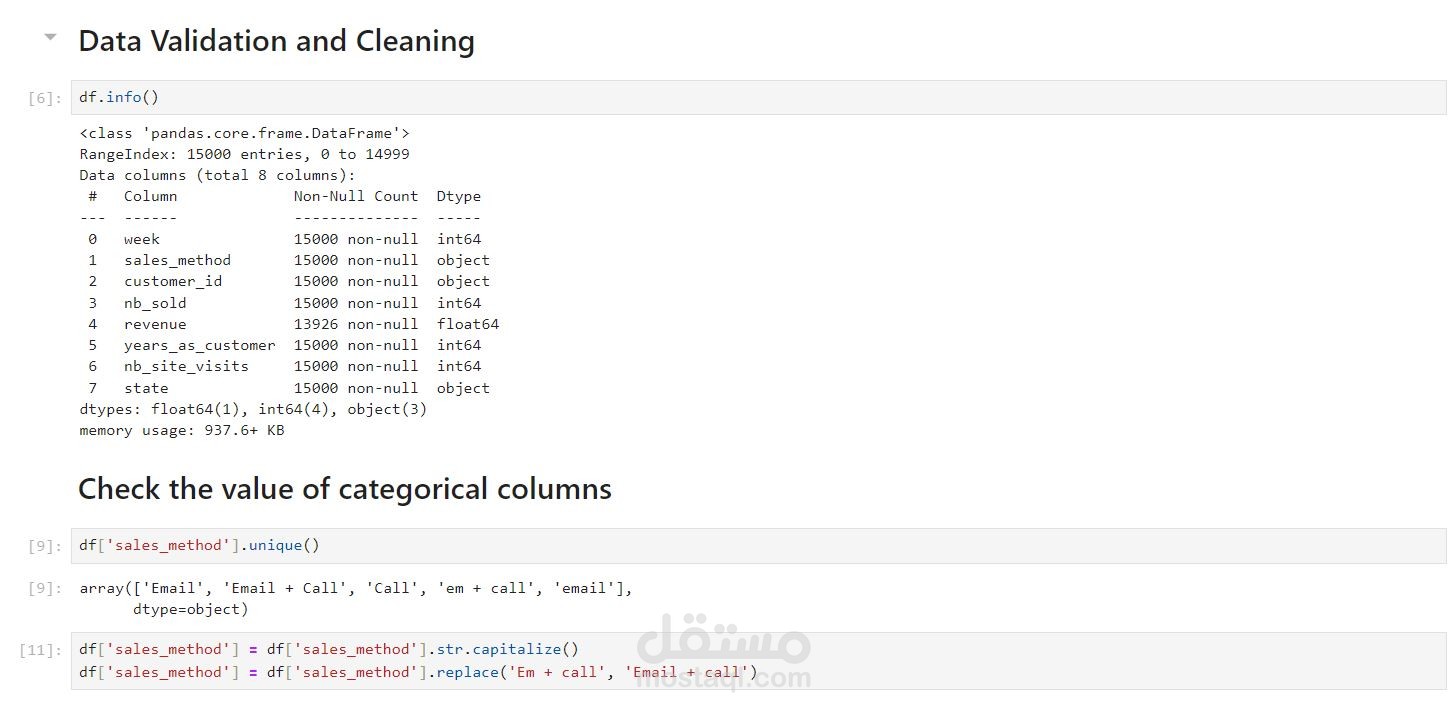Click the nb_site_visits row in output
Image resolution: width=1448 pixels, height=707 pixels.
284,366
